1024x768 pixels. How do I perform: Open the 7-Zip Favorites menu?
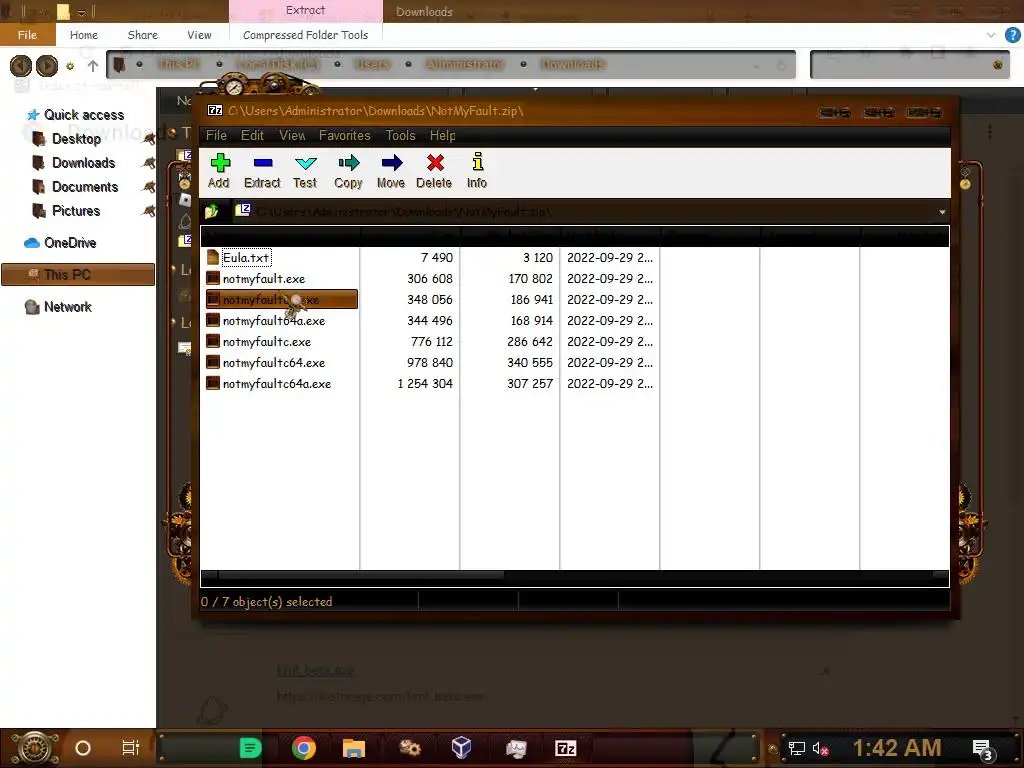tap(344, 135)
